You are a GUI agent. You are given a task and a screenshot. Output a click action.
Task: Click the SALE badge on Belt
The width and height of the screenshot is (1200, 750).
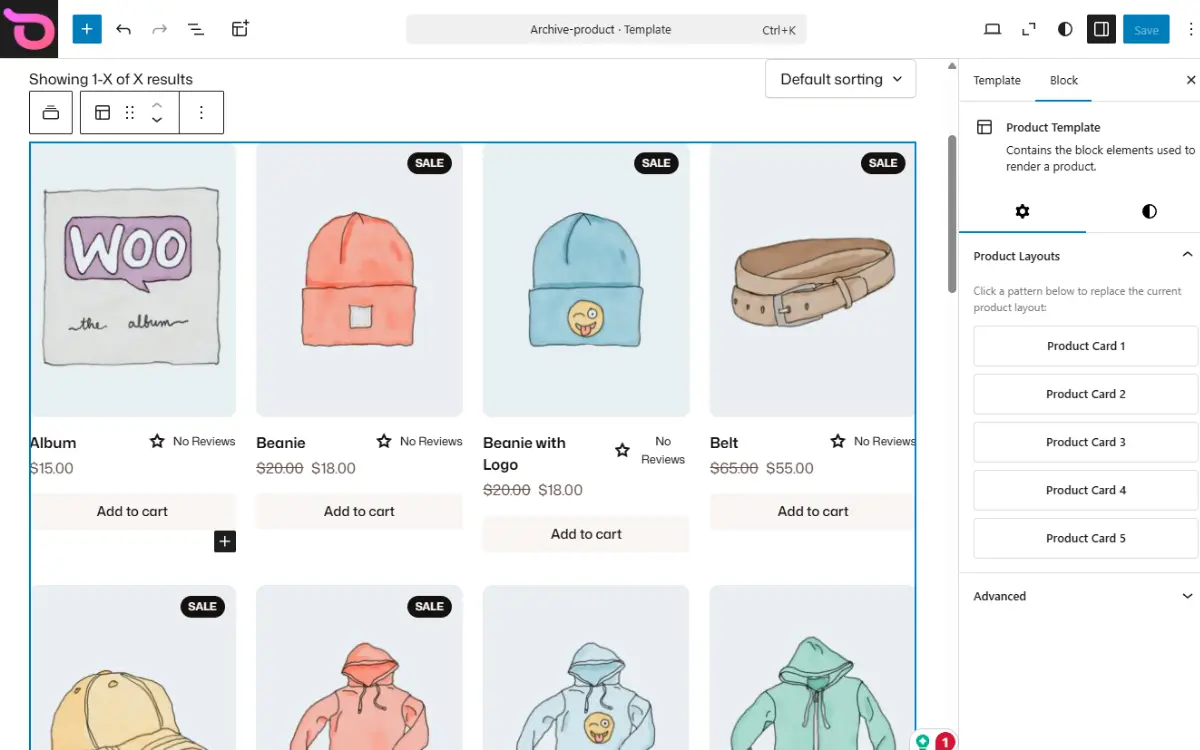[883, 163]
